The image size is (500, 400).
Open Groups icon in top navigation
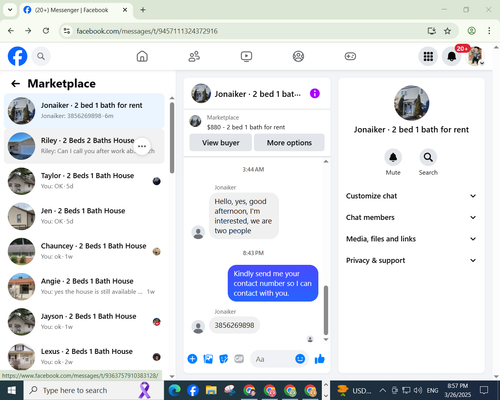click(x=298, y=56)
